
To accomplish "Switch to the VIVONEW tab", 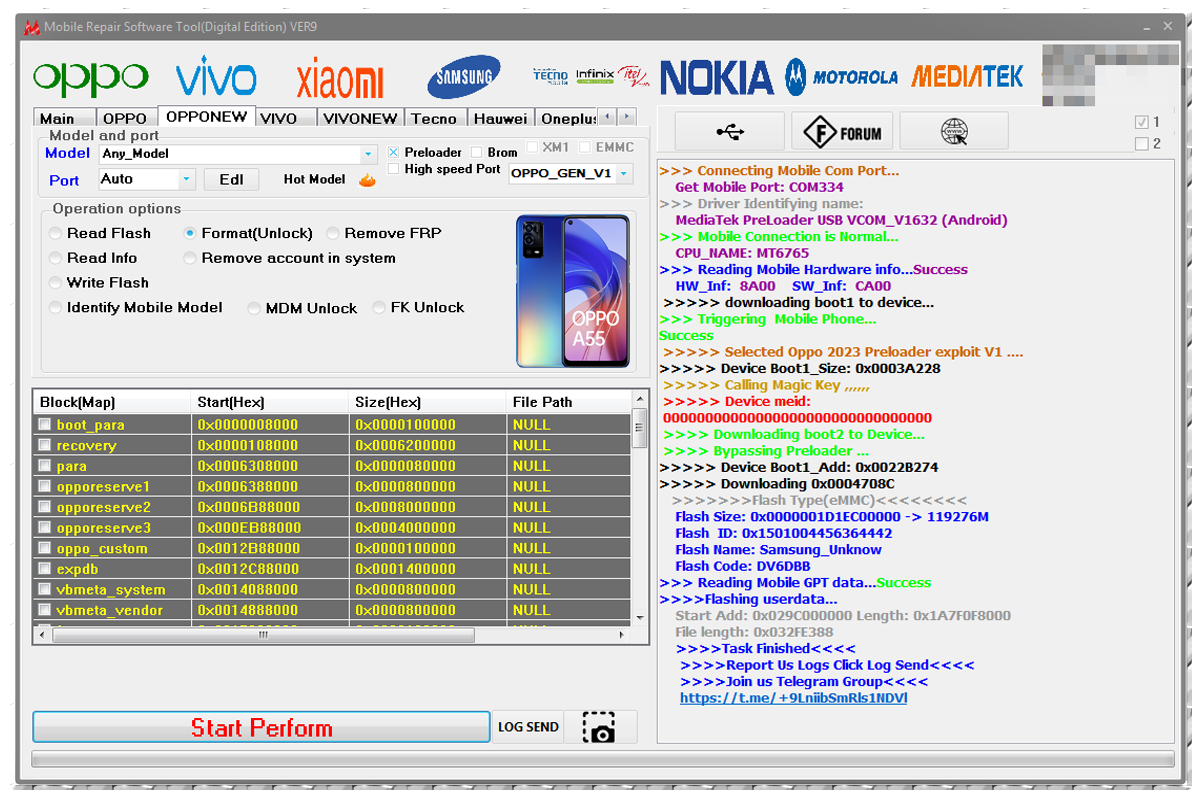I will point(361,118).
